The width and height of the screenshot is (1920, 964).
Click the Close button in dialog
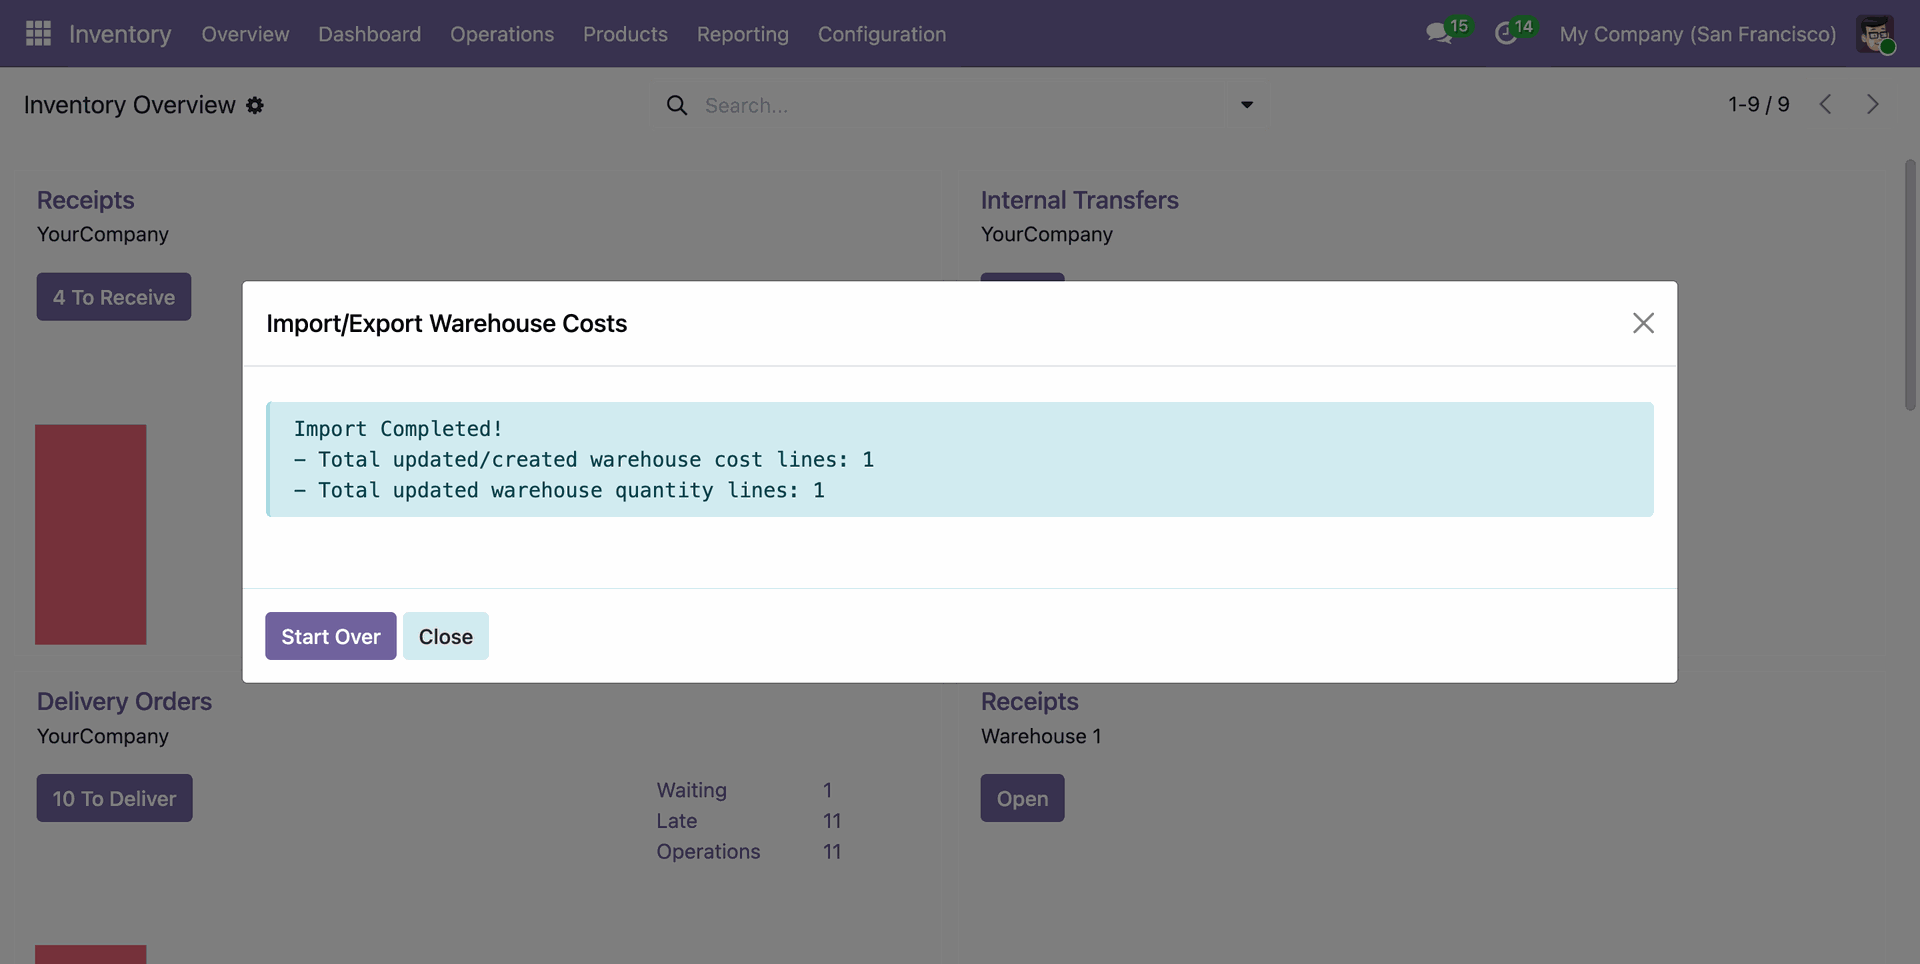(x=446, y=636)
